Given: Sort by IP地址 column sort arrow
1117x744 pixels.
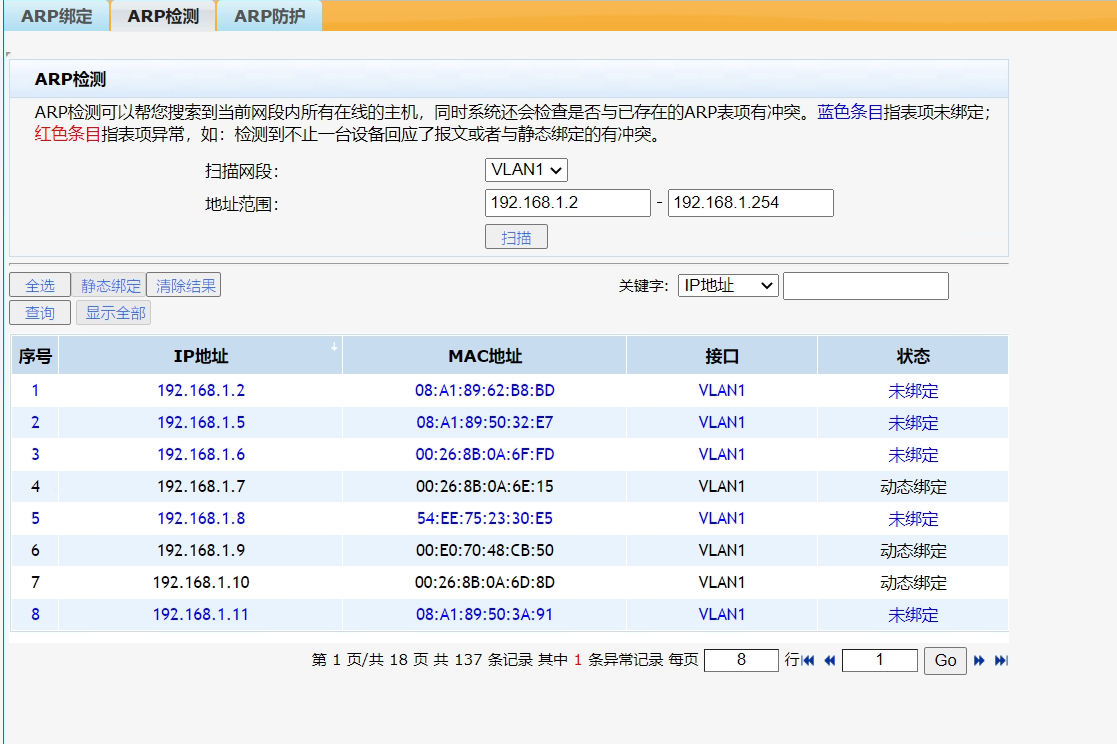Looking at the screenshot, I should pyautogui.click(x=334, y=346).
